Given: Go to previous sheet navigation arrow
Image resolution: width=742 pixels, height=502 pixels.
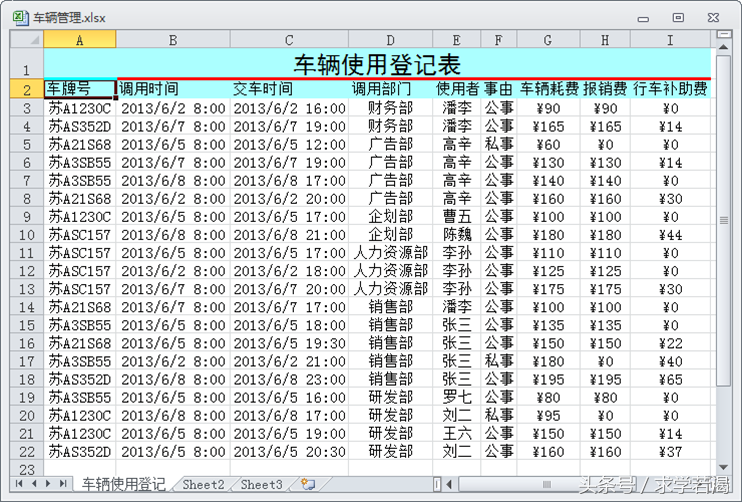Looking at the screenshot, I should click(x=34, y=484).
